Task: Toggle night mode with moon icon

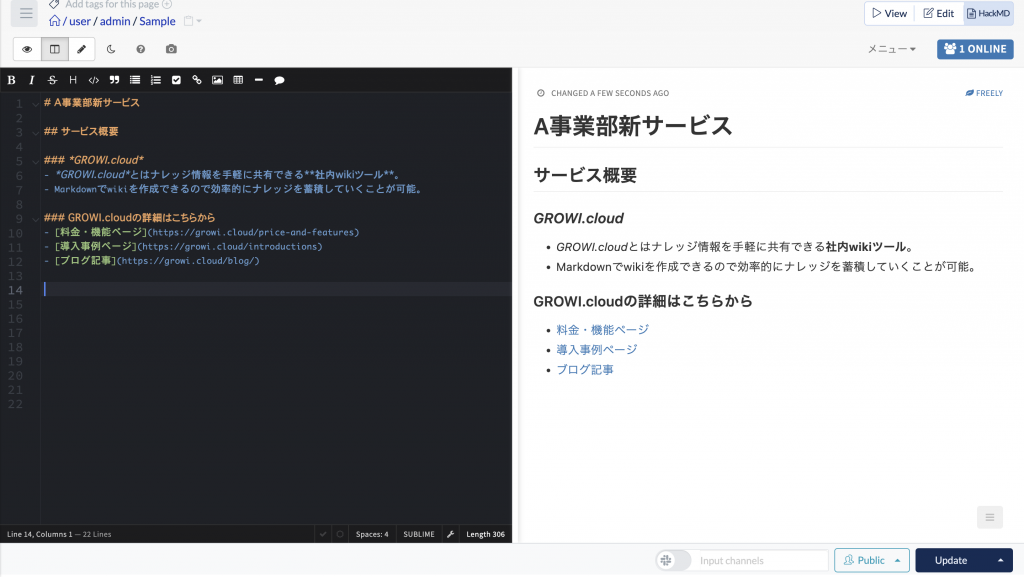Action: point(111,49)
